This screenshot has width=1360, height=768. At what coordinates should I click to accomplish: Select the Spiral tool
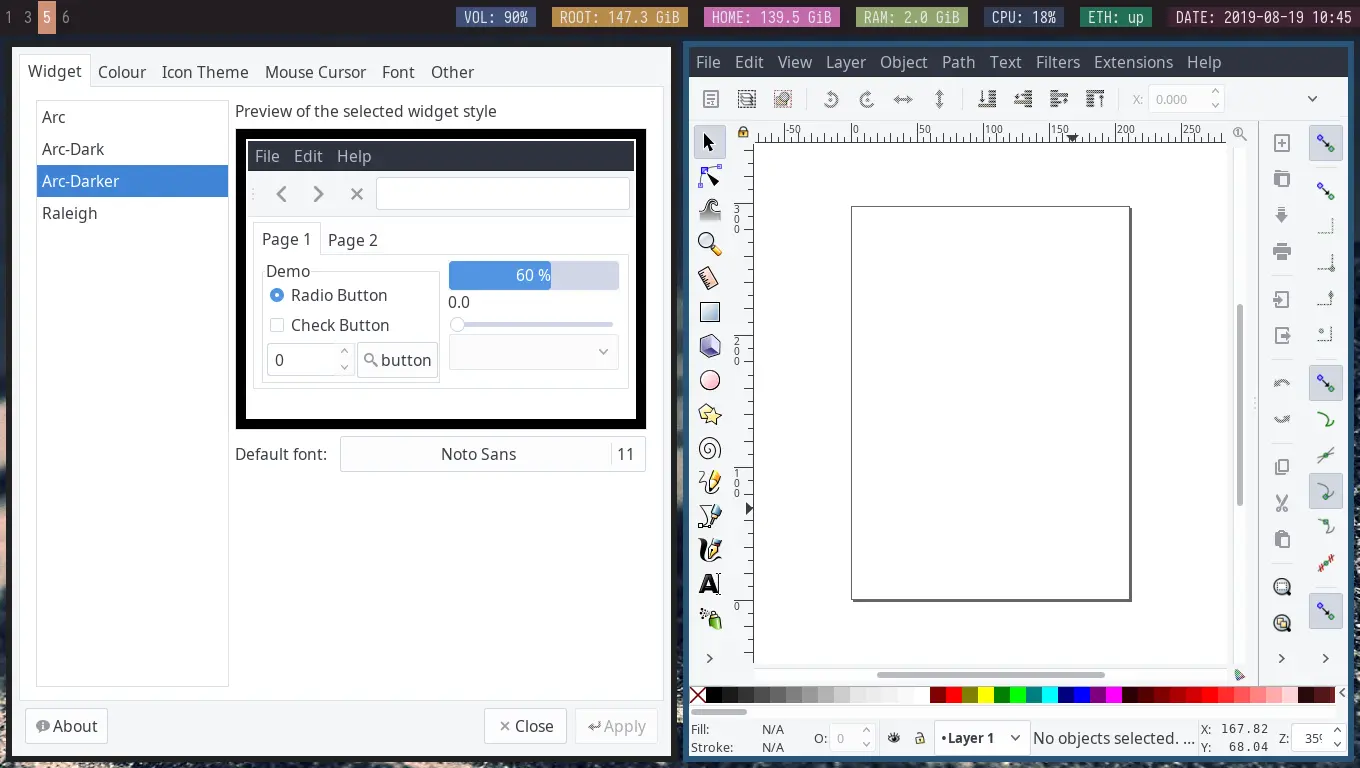tap(709, 448)
